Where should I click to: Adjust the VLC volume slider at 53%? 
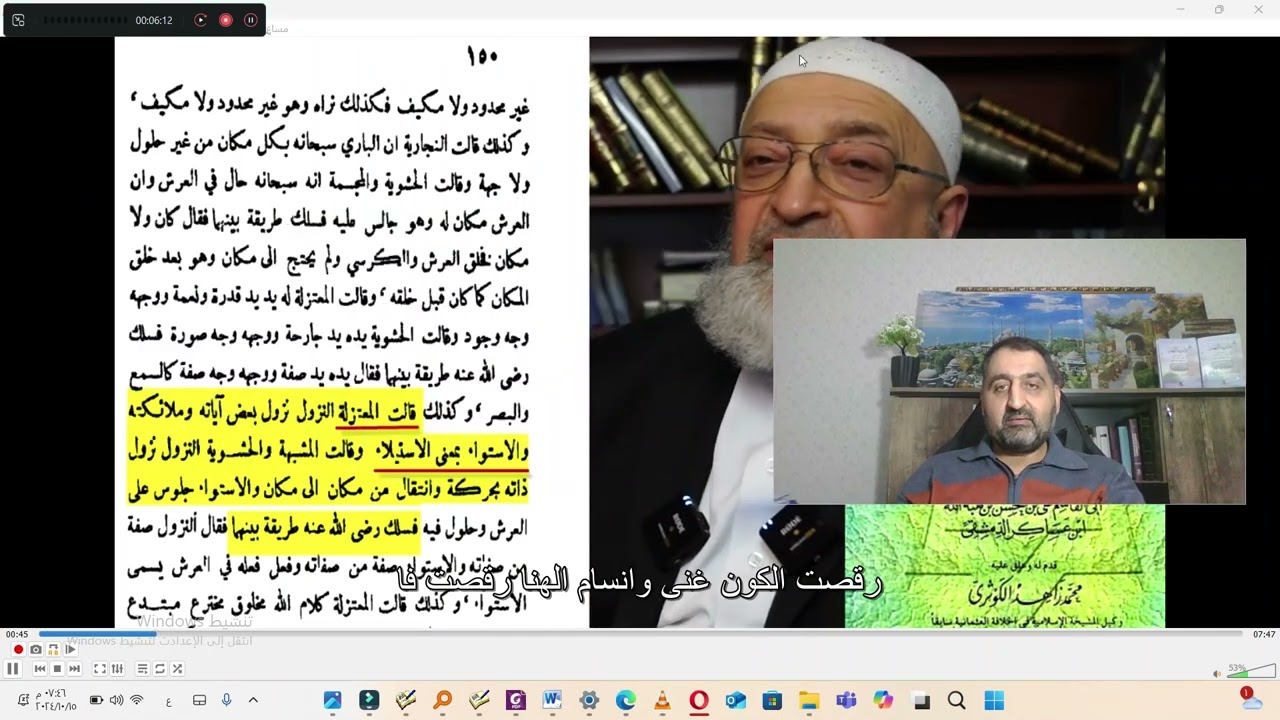pos(1251,671)
